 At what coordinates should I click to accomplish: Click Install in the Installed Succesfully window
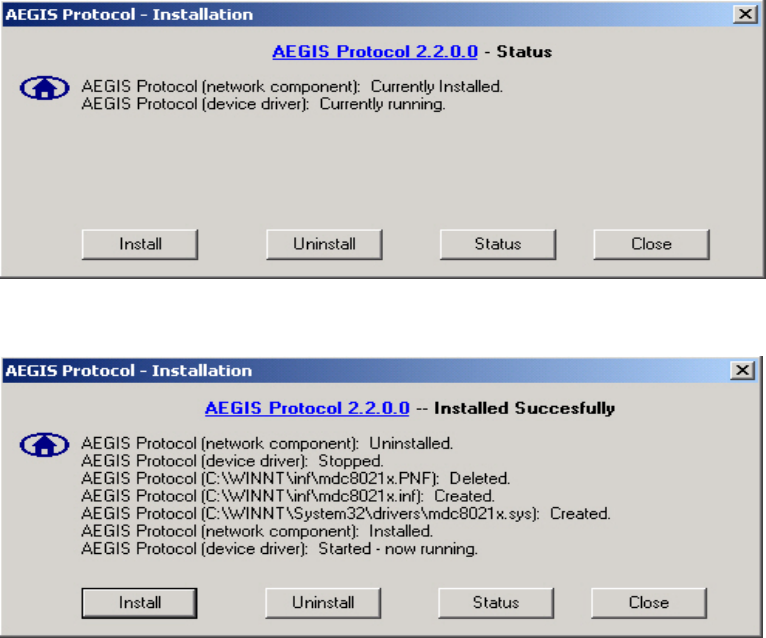[140, 603]
